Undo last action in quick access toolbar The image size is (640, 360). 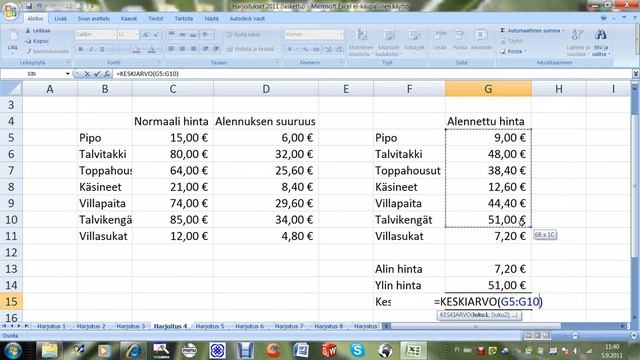[39, 6]
